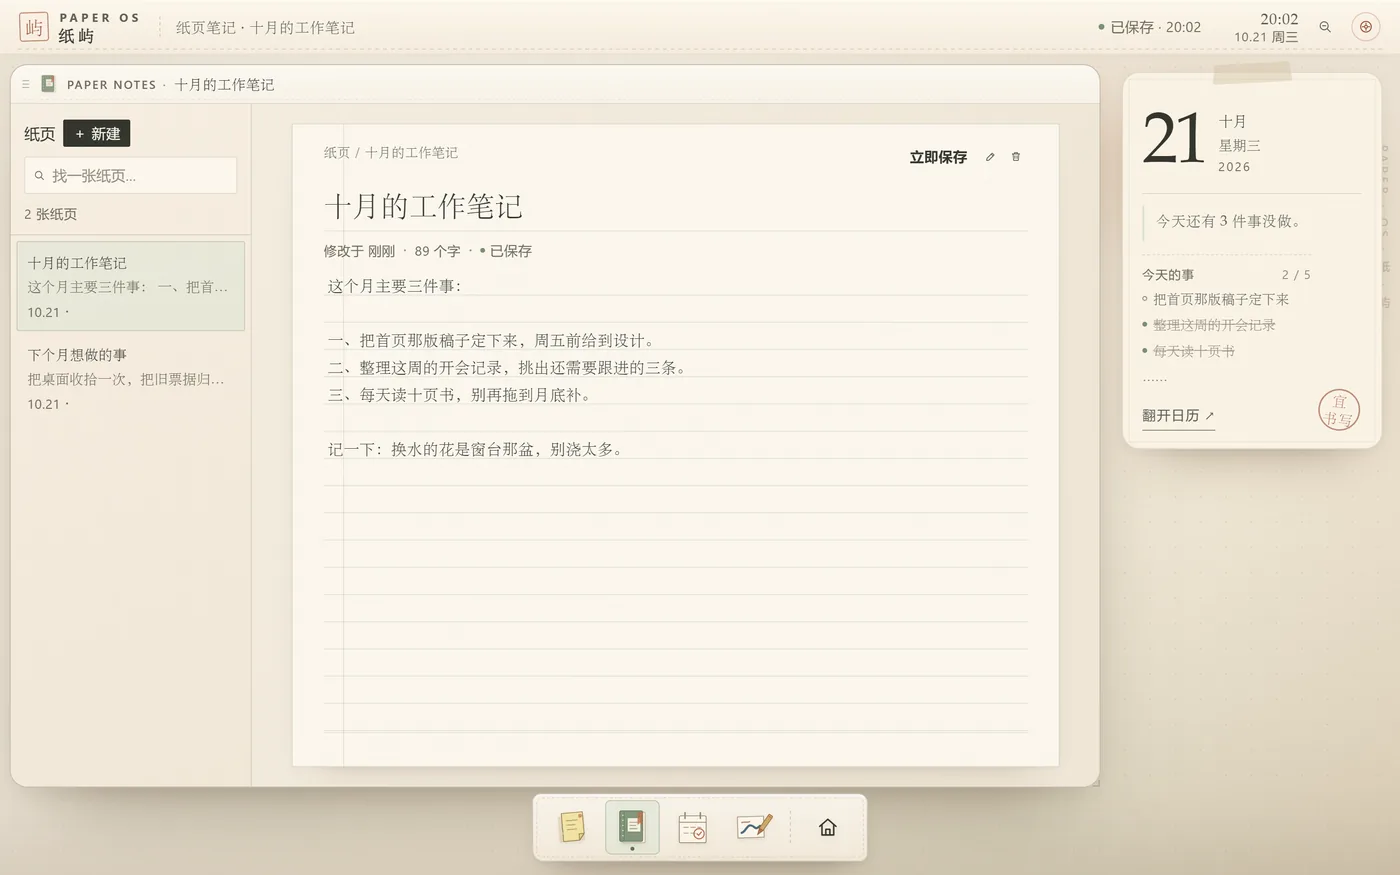Click the 89 个字 word count
The width and height of the screenshot is (1400, 875).
point(437,251)
